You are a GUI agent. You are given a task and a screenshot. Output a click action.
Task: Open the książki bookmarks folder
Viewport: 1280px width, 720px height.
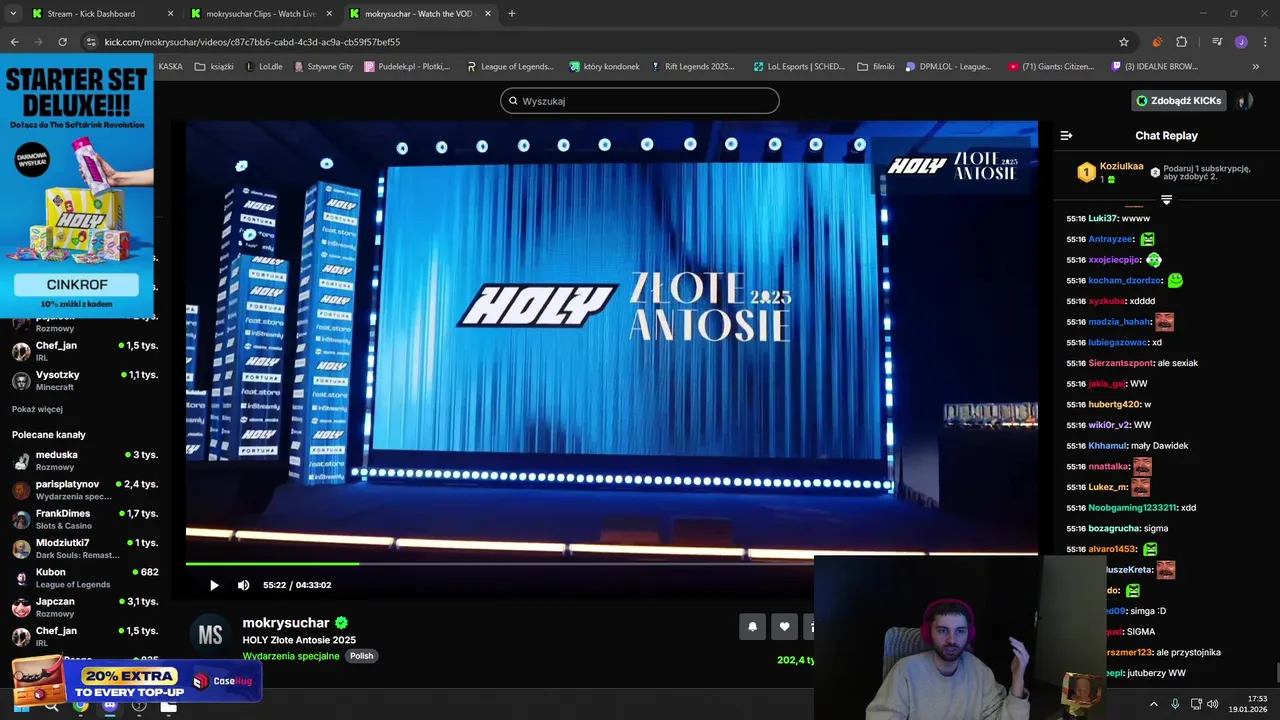(214, 67)
